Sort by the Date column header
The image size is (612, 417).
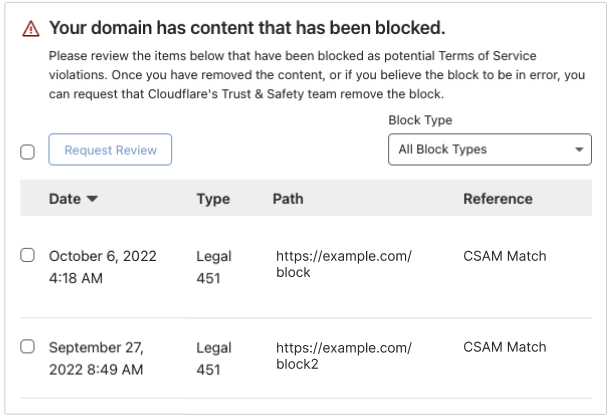pyautogui.click(x=65, y=199)
